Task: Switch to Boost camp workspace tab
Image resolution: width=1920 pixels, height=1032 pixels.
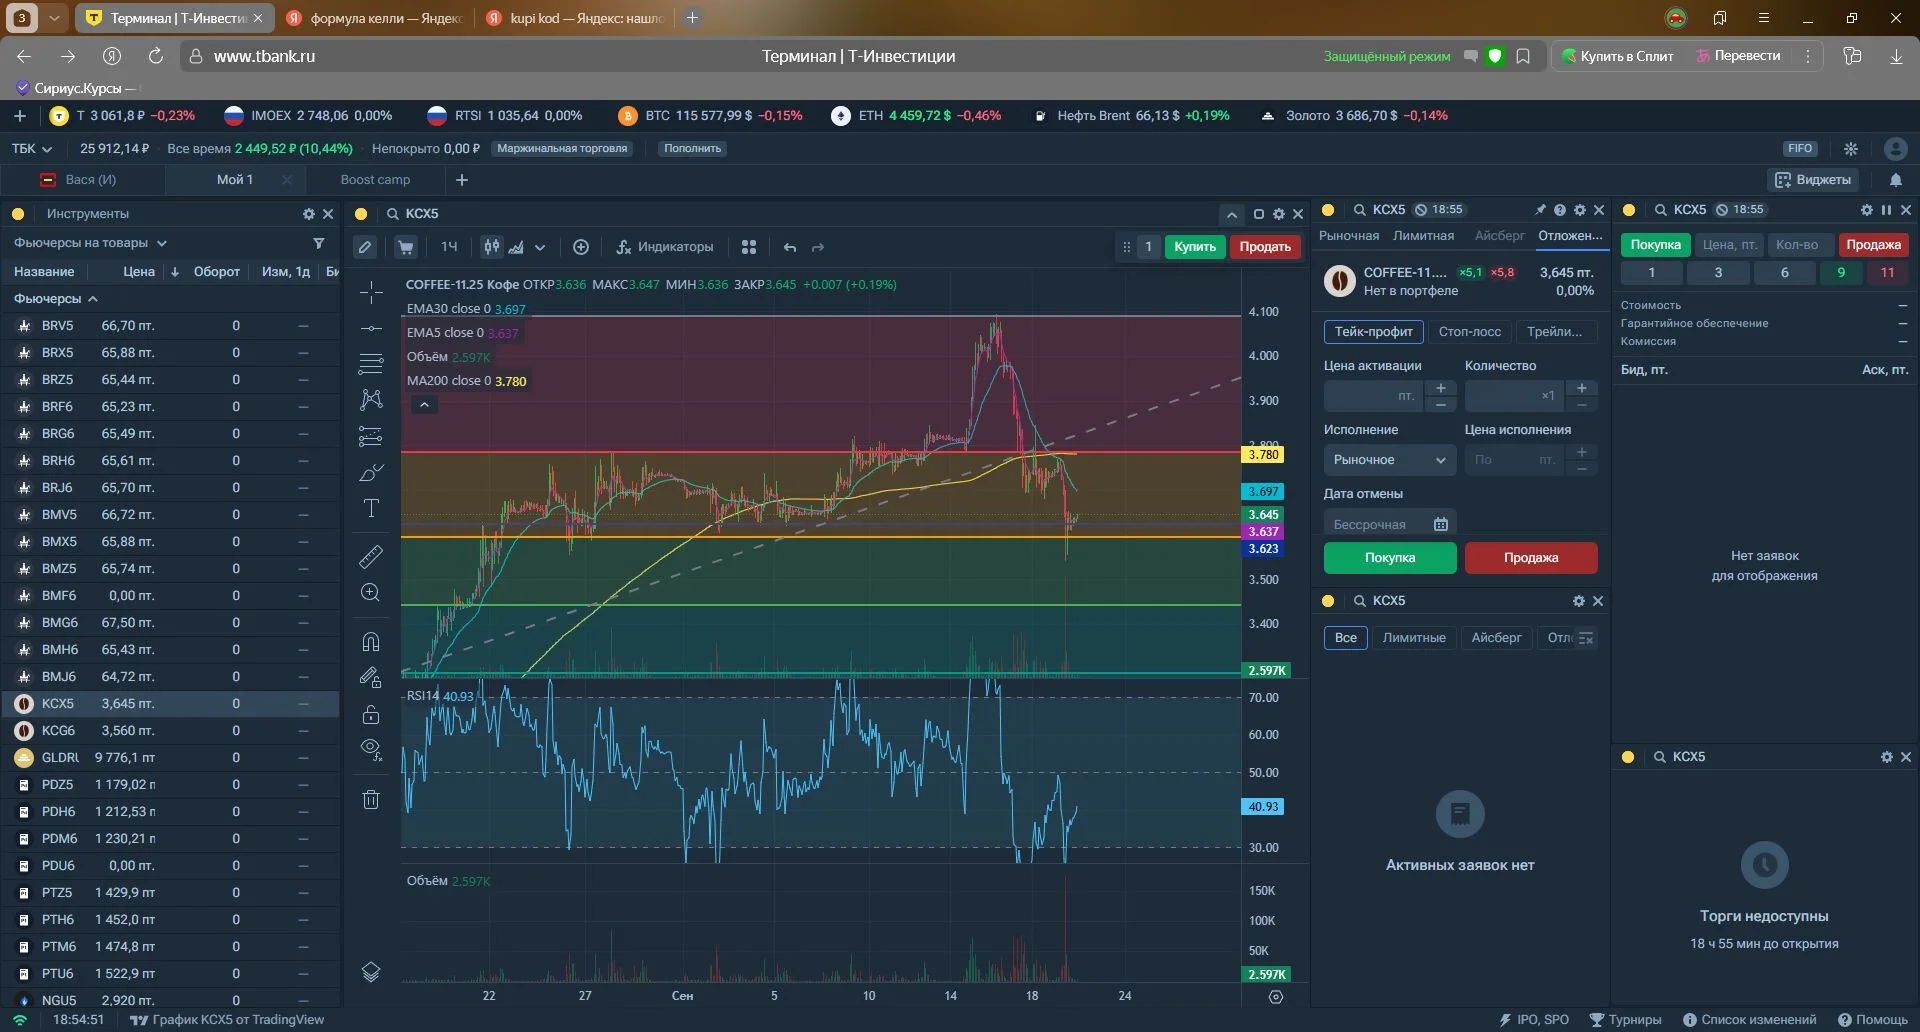Action: click(375, 180)
